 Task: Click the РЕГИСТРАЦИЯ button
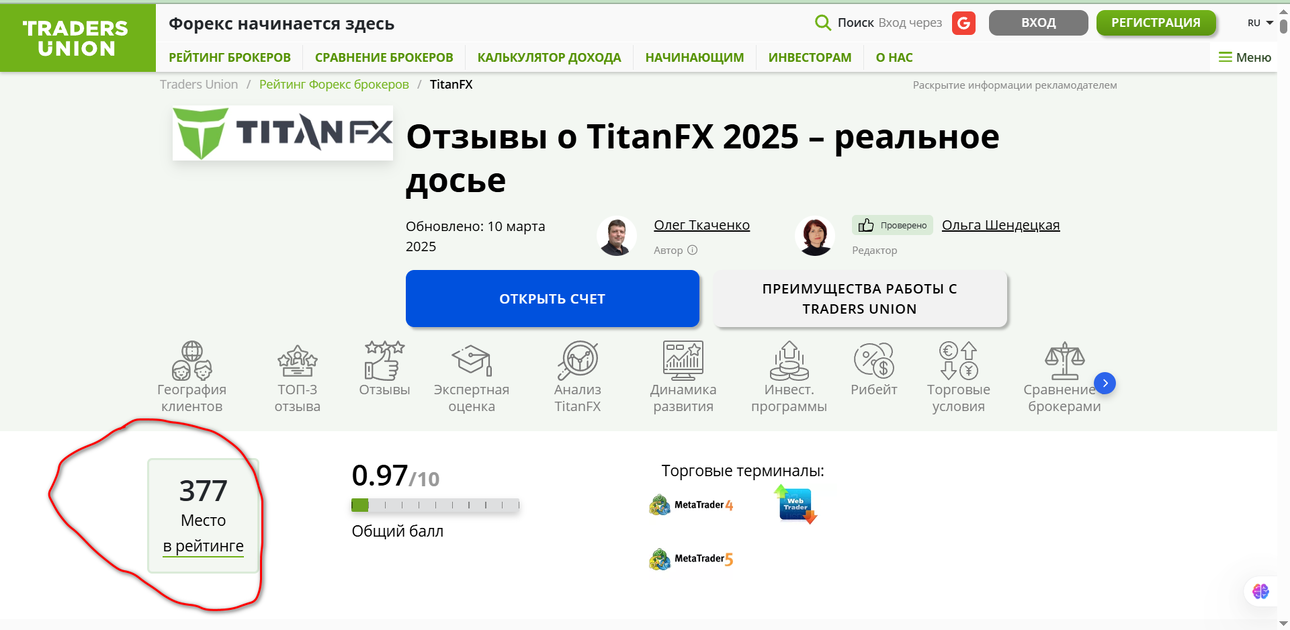coord(1156,23)
